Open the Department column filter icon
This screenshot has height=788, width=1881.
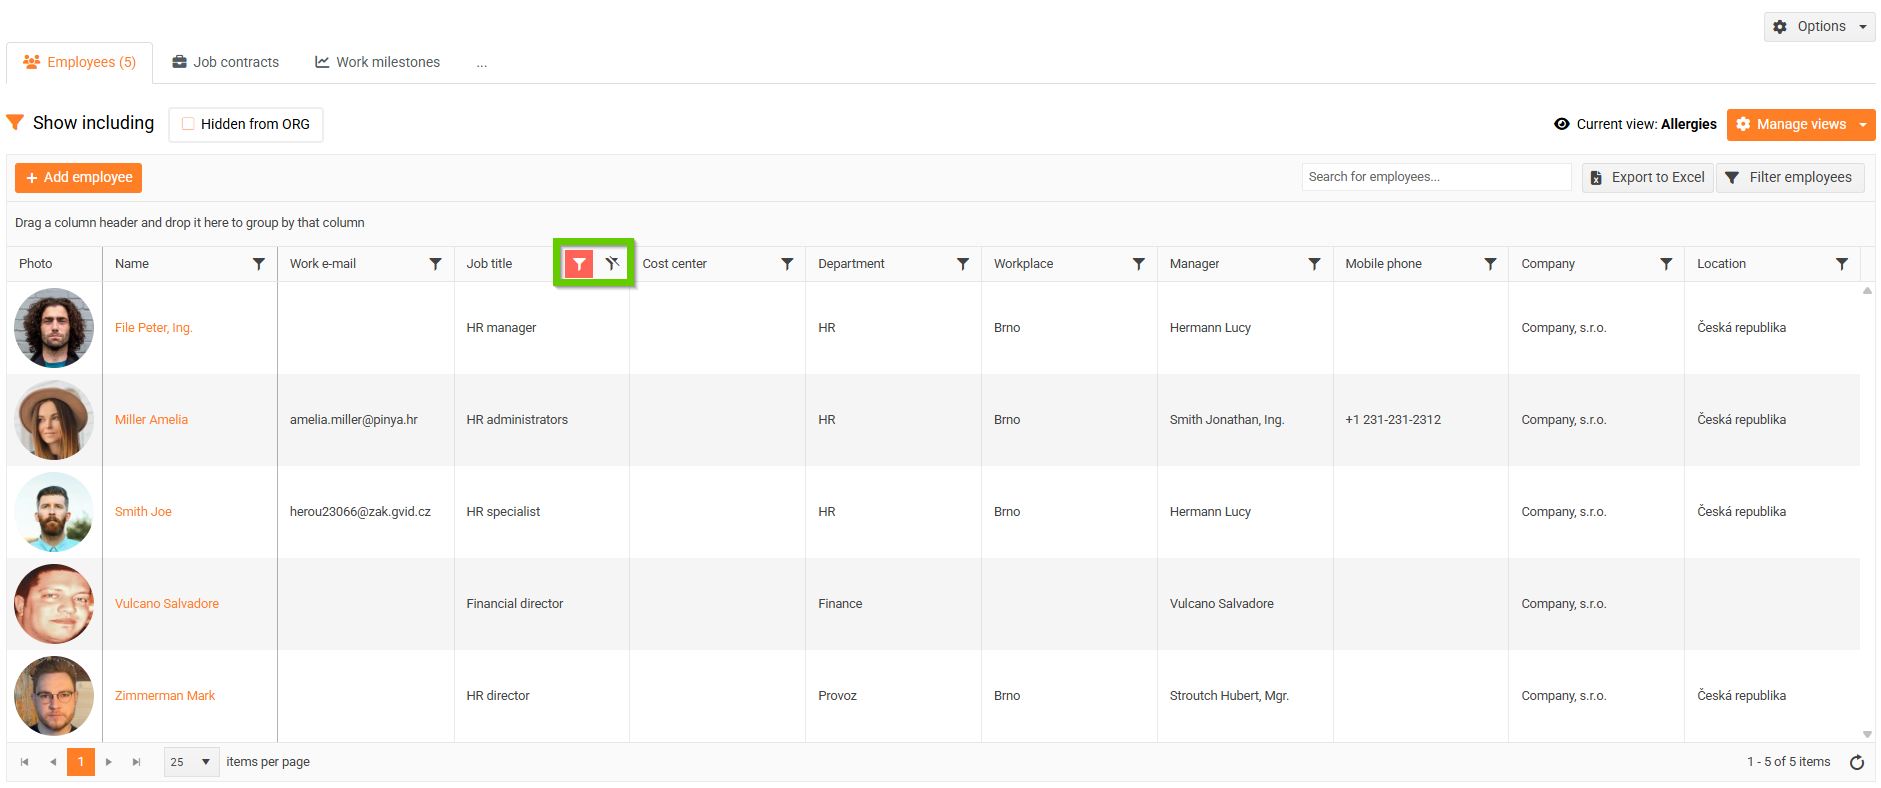coord(963,264)
